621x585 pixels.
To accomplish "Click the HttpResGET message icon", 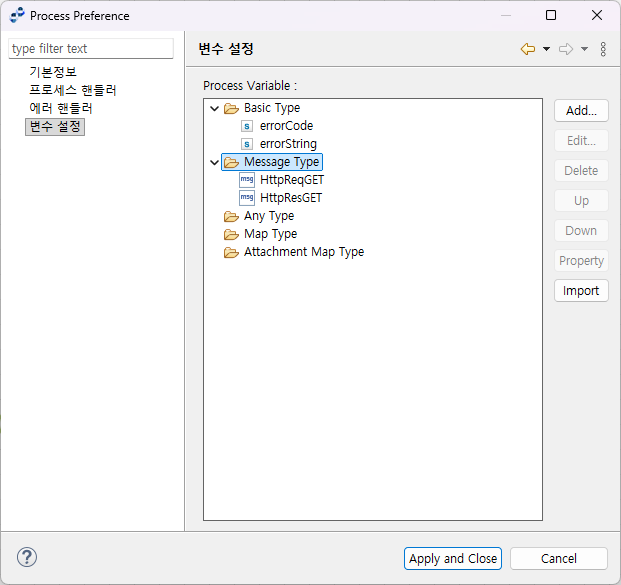I will pyautogui.click(x=247, y=198).
